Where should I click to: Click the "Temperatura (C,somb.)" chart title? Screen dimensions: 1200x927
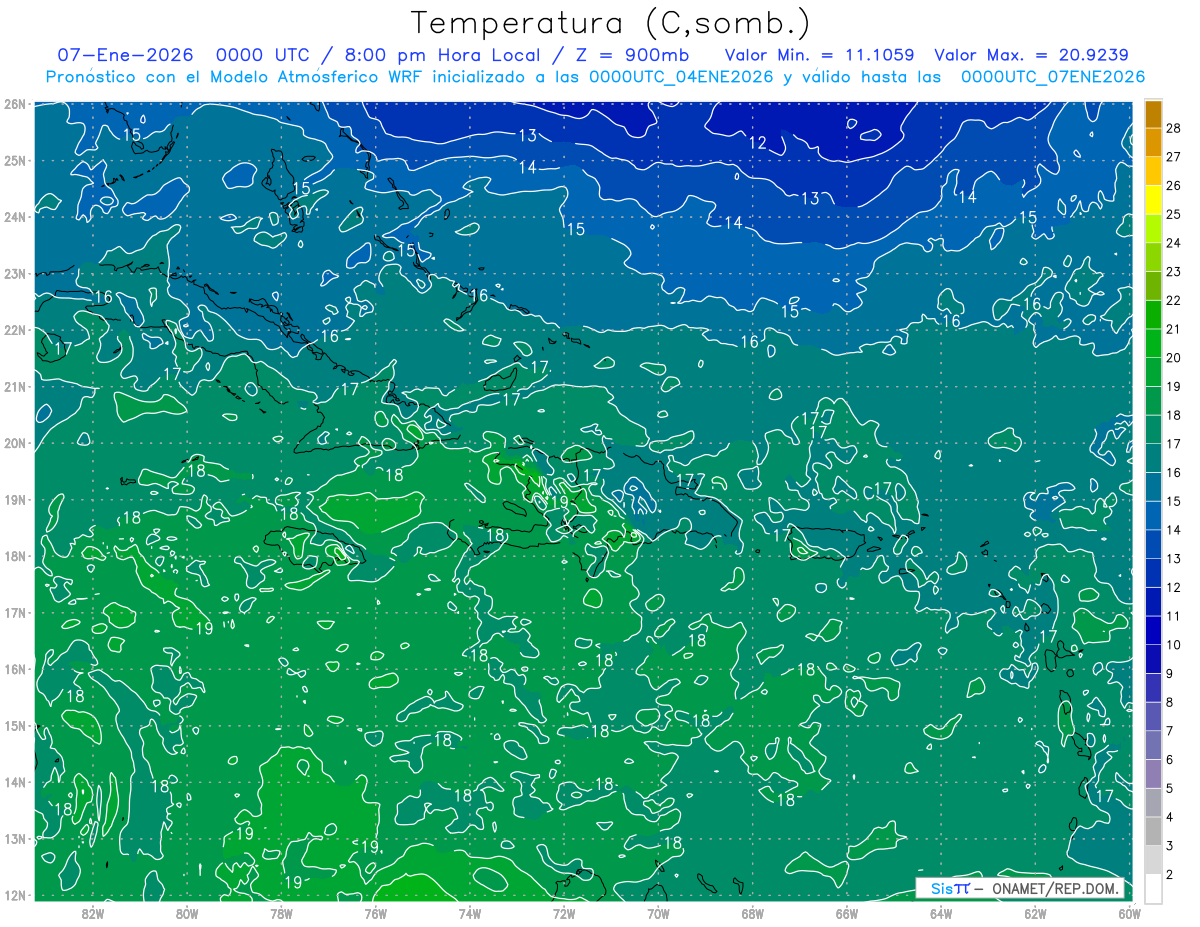(x=611, y=23)
